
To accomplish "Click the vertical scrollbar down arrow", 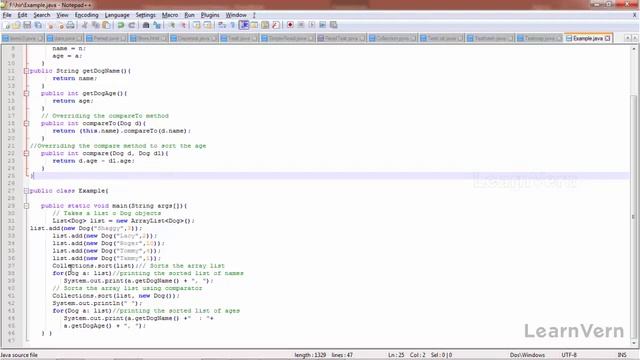I will click(633, 343).
